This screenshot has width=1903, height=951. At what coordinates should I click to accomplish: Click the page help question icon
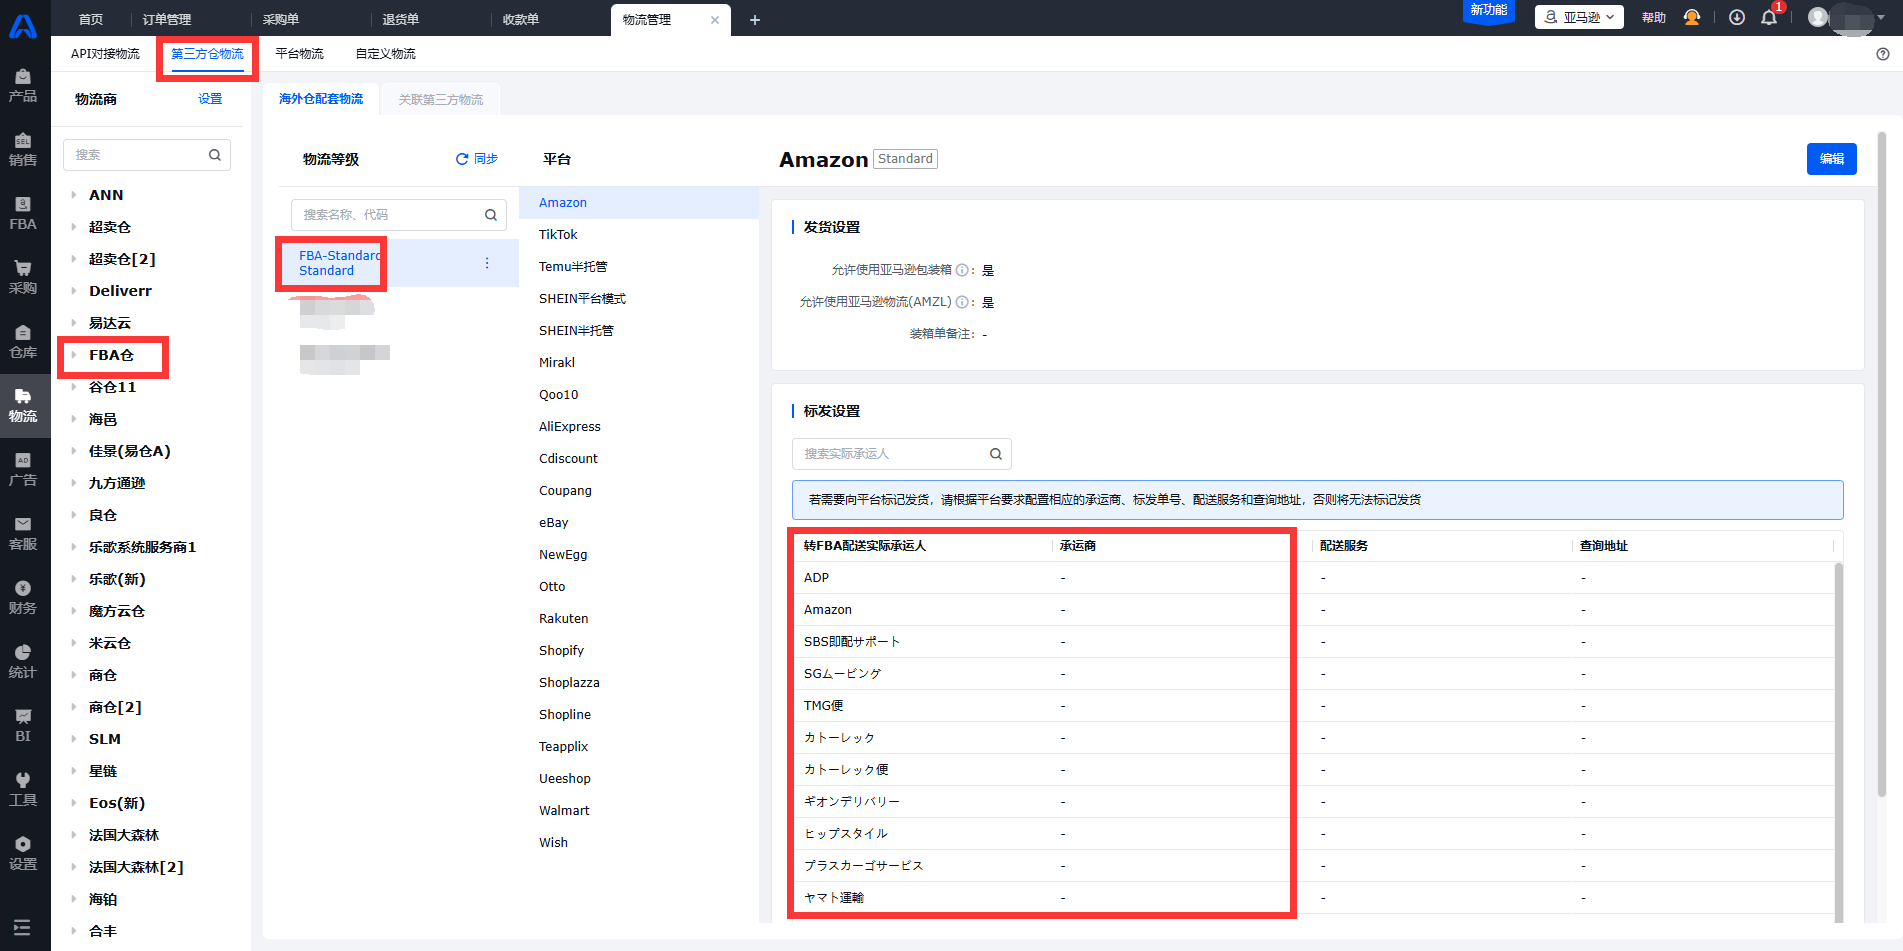[1883, 54]
